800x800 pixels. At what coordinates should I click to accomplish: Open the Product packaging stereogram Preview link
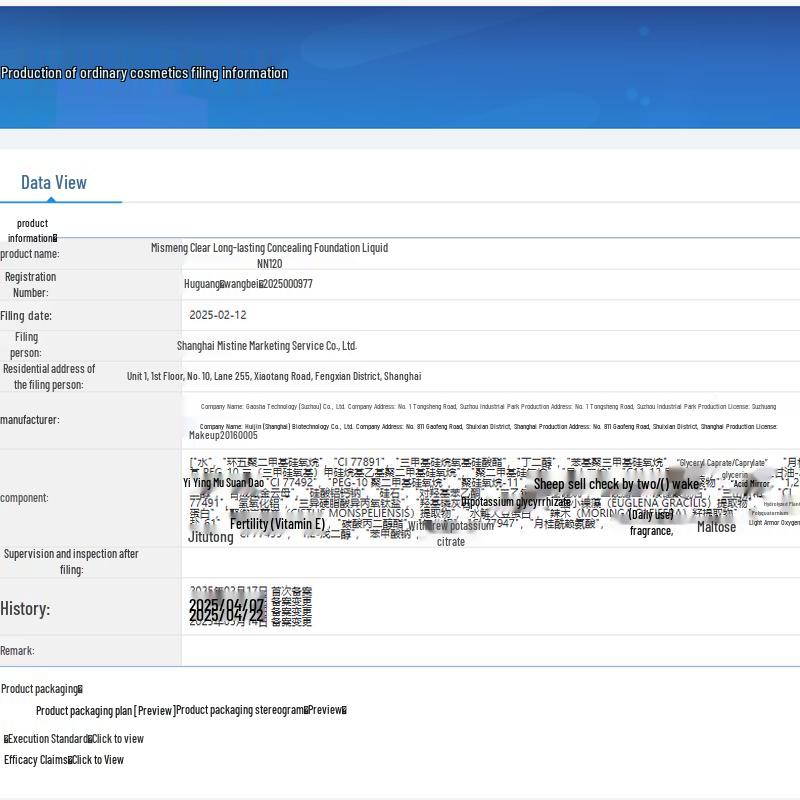pos(261,710)
